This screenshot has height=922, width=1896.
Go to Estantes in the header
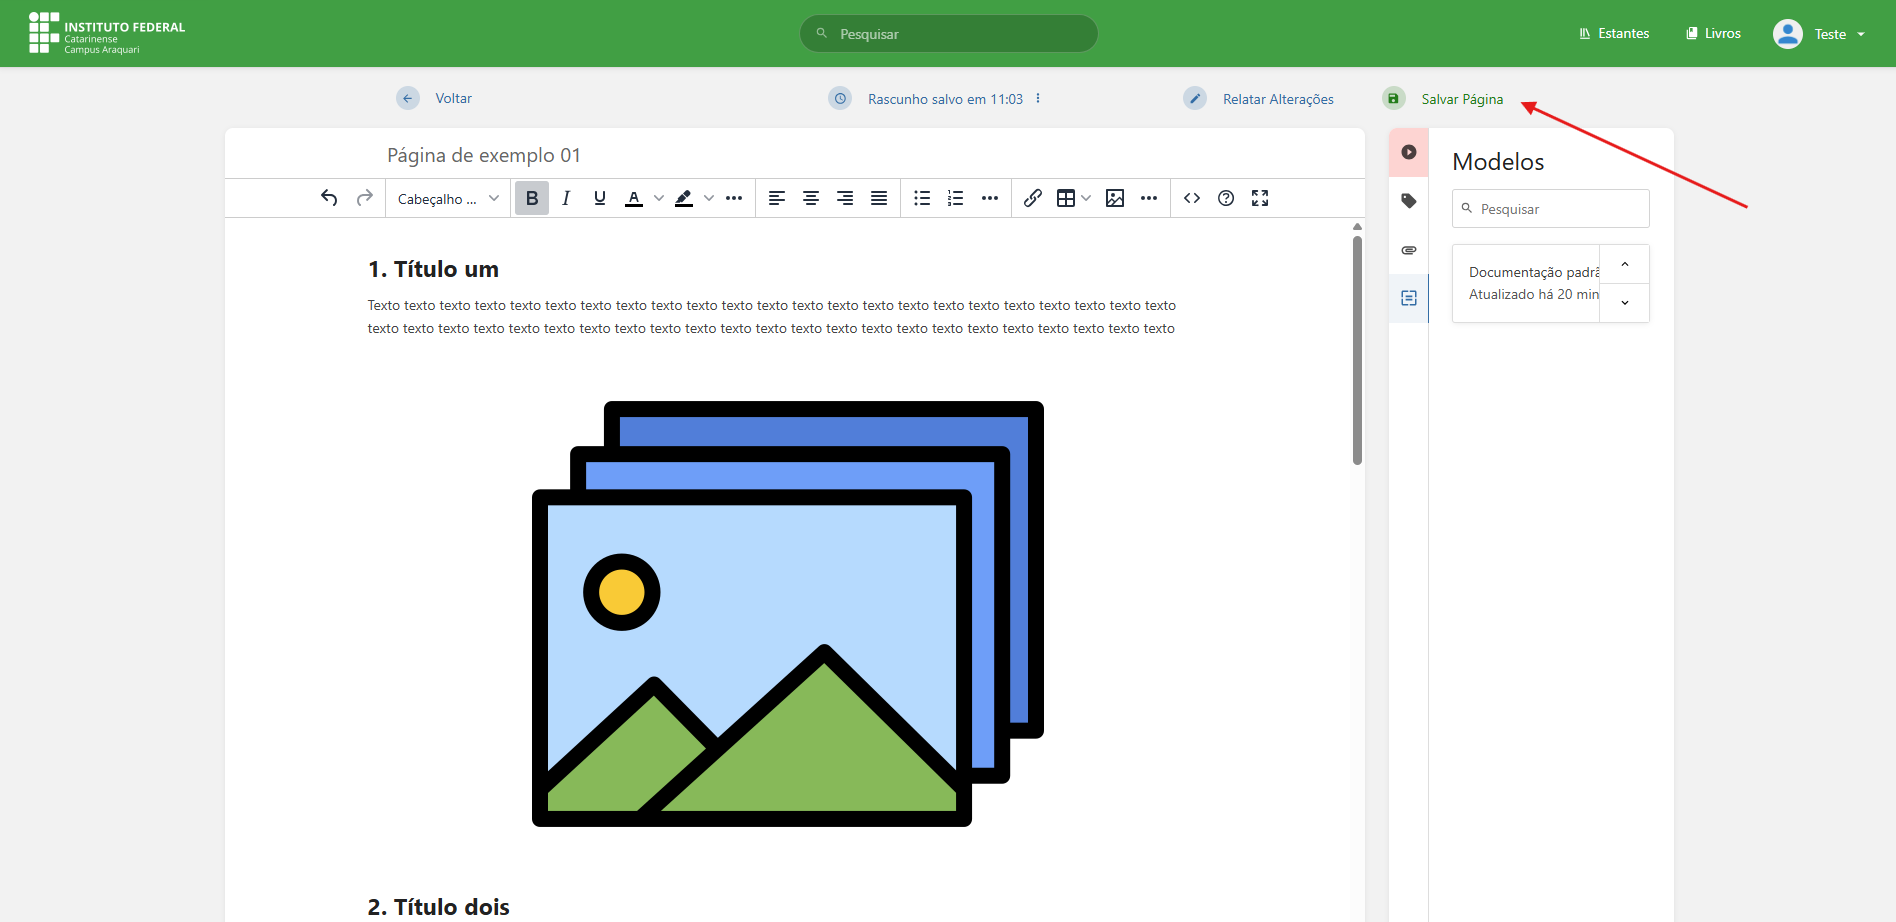click(1614, 34)
